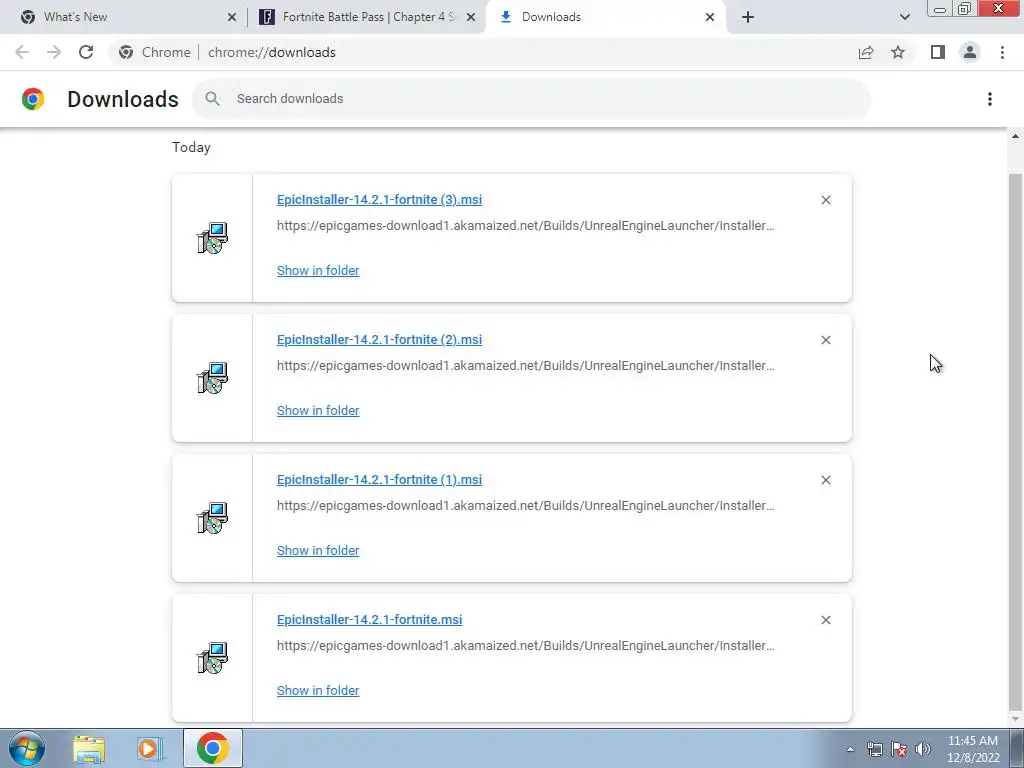Viewport: 1024px width, 768px height.
Task: Open the Downloads page more actions menu
Action: [989, 99]
